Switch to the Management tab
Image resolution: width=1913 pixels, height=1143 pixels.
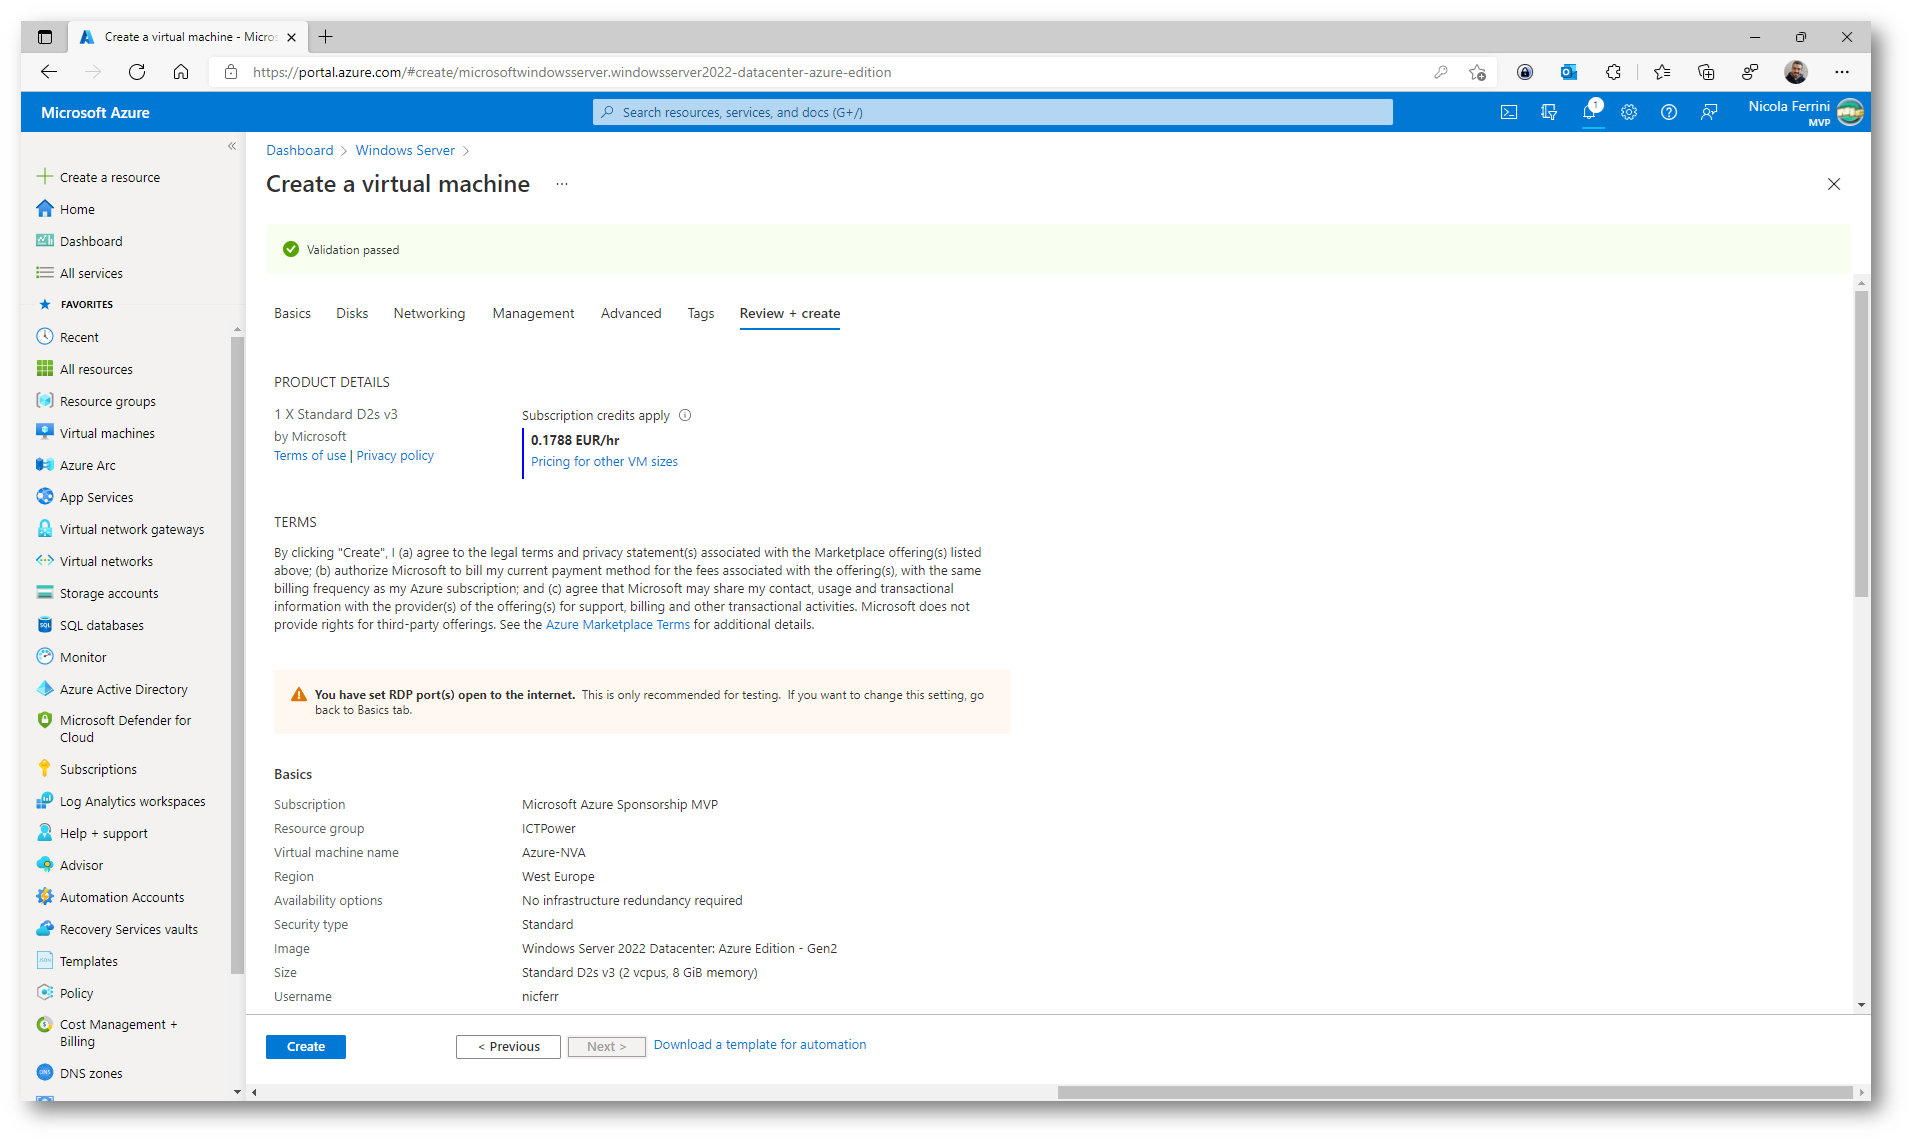(x=533, y=313)
